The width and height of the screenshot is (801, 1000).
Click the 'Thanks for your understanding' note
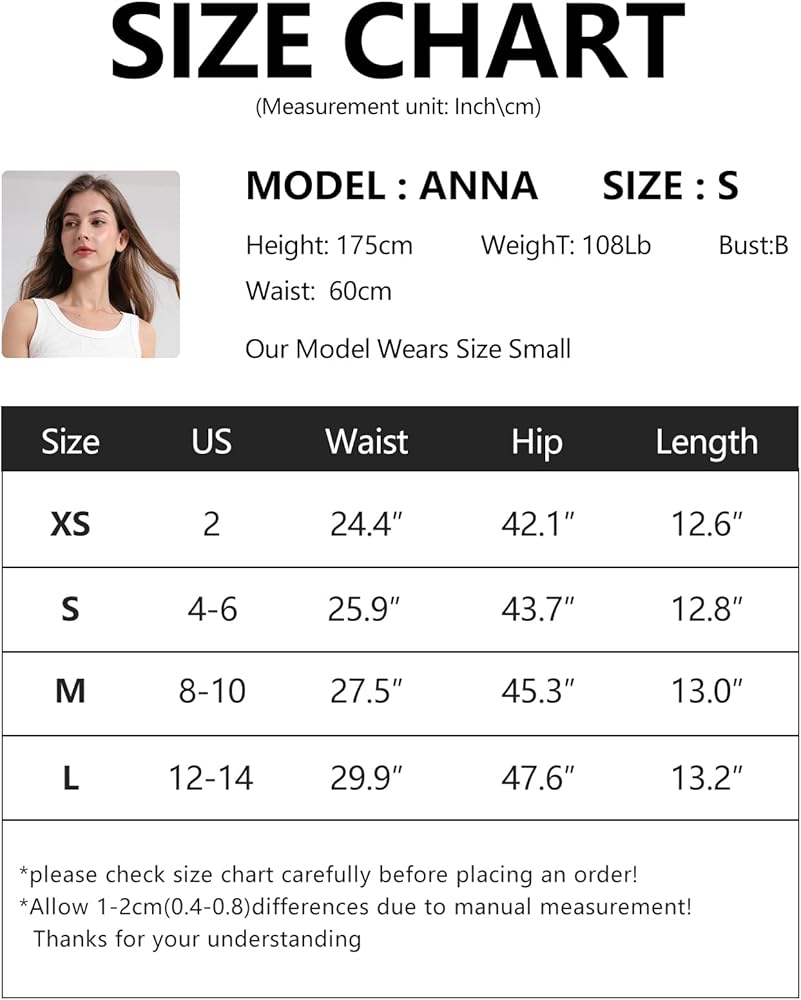click(197, 939)
